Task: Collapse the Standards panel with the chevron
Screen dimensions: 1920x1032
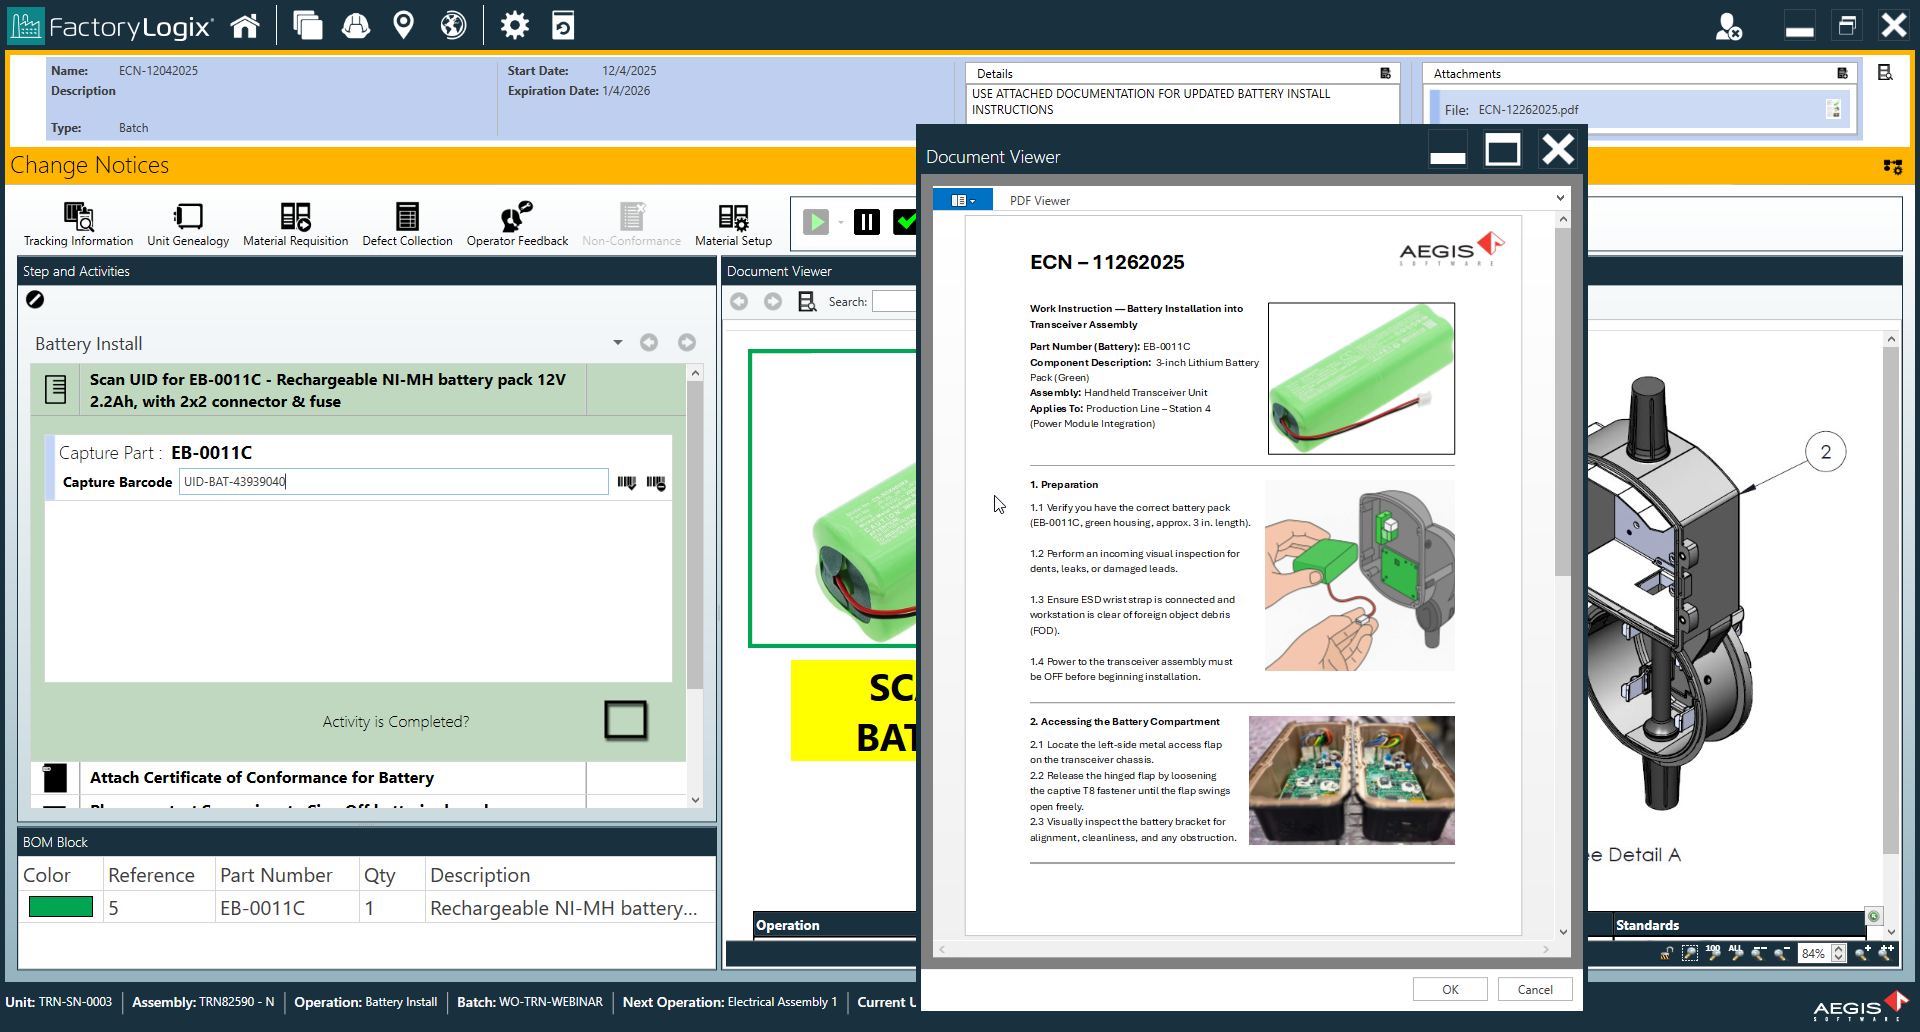Action: point(1890,931)
